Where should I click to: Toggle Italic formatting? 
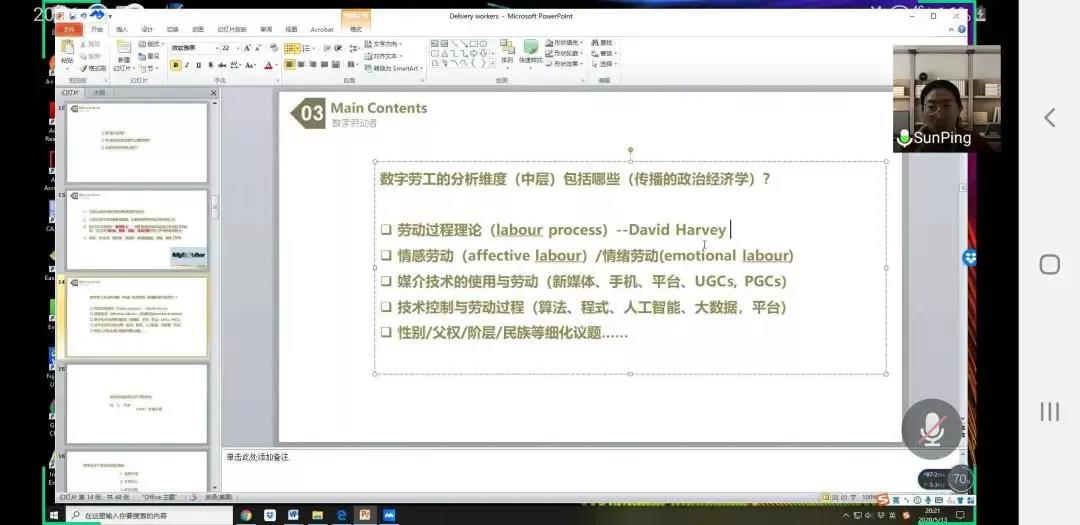click(x=187, y=65)
